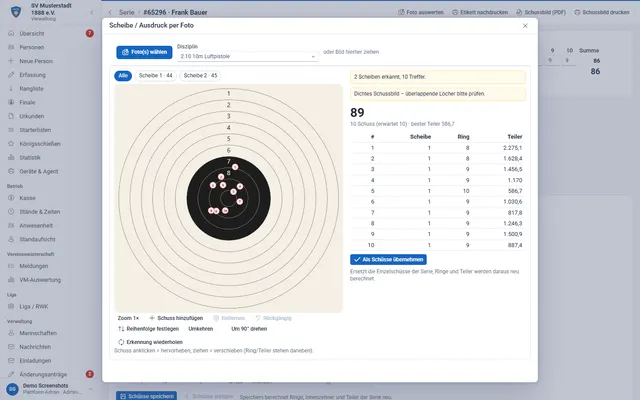This screenshot has width=640, height=400.
Task: Click shot row 5 with Teiler 586,7
Action: click(x=438, y=191)
